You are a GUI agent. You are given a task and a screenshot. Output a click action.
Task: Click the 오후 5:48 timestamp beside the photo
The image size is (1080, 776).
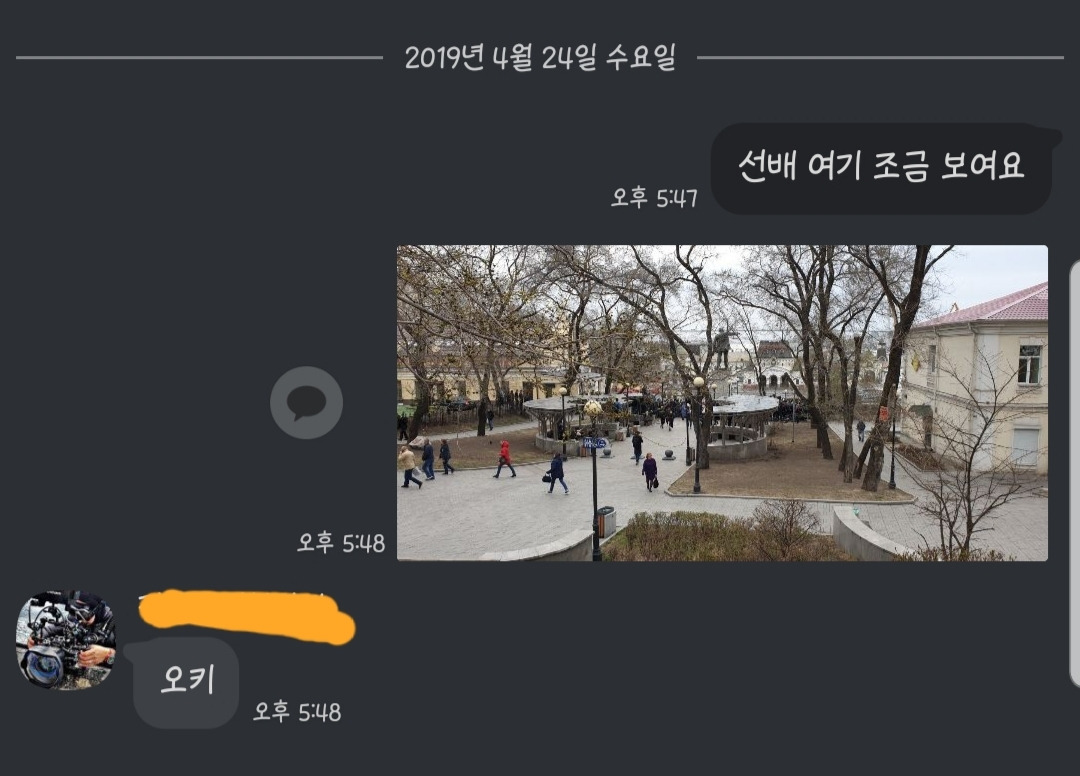tap(341, 543)
